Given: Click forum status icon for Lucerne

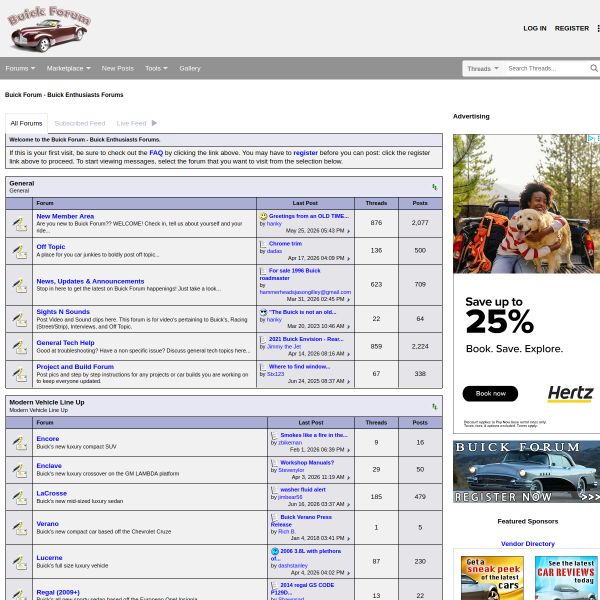Looking at the screenshot, I should tap(19, 562).
